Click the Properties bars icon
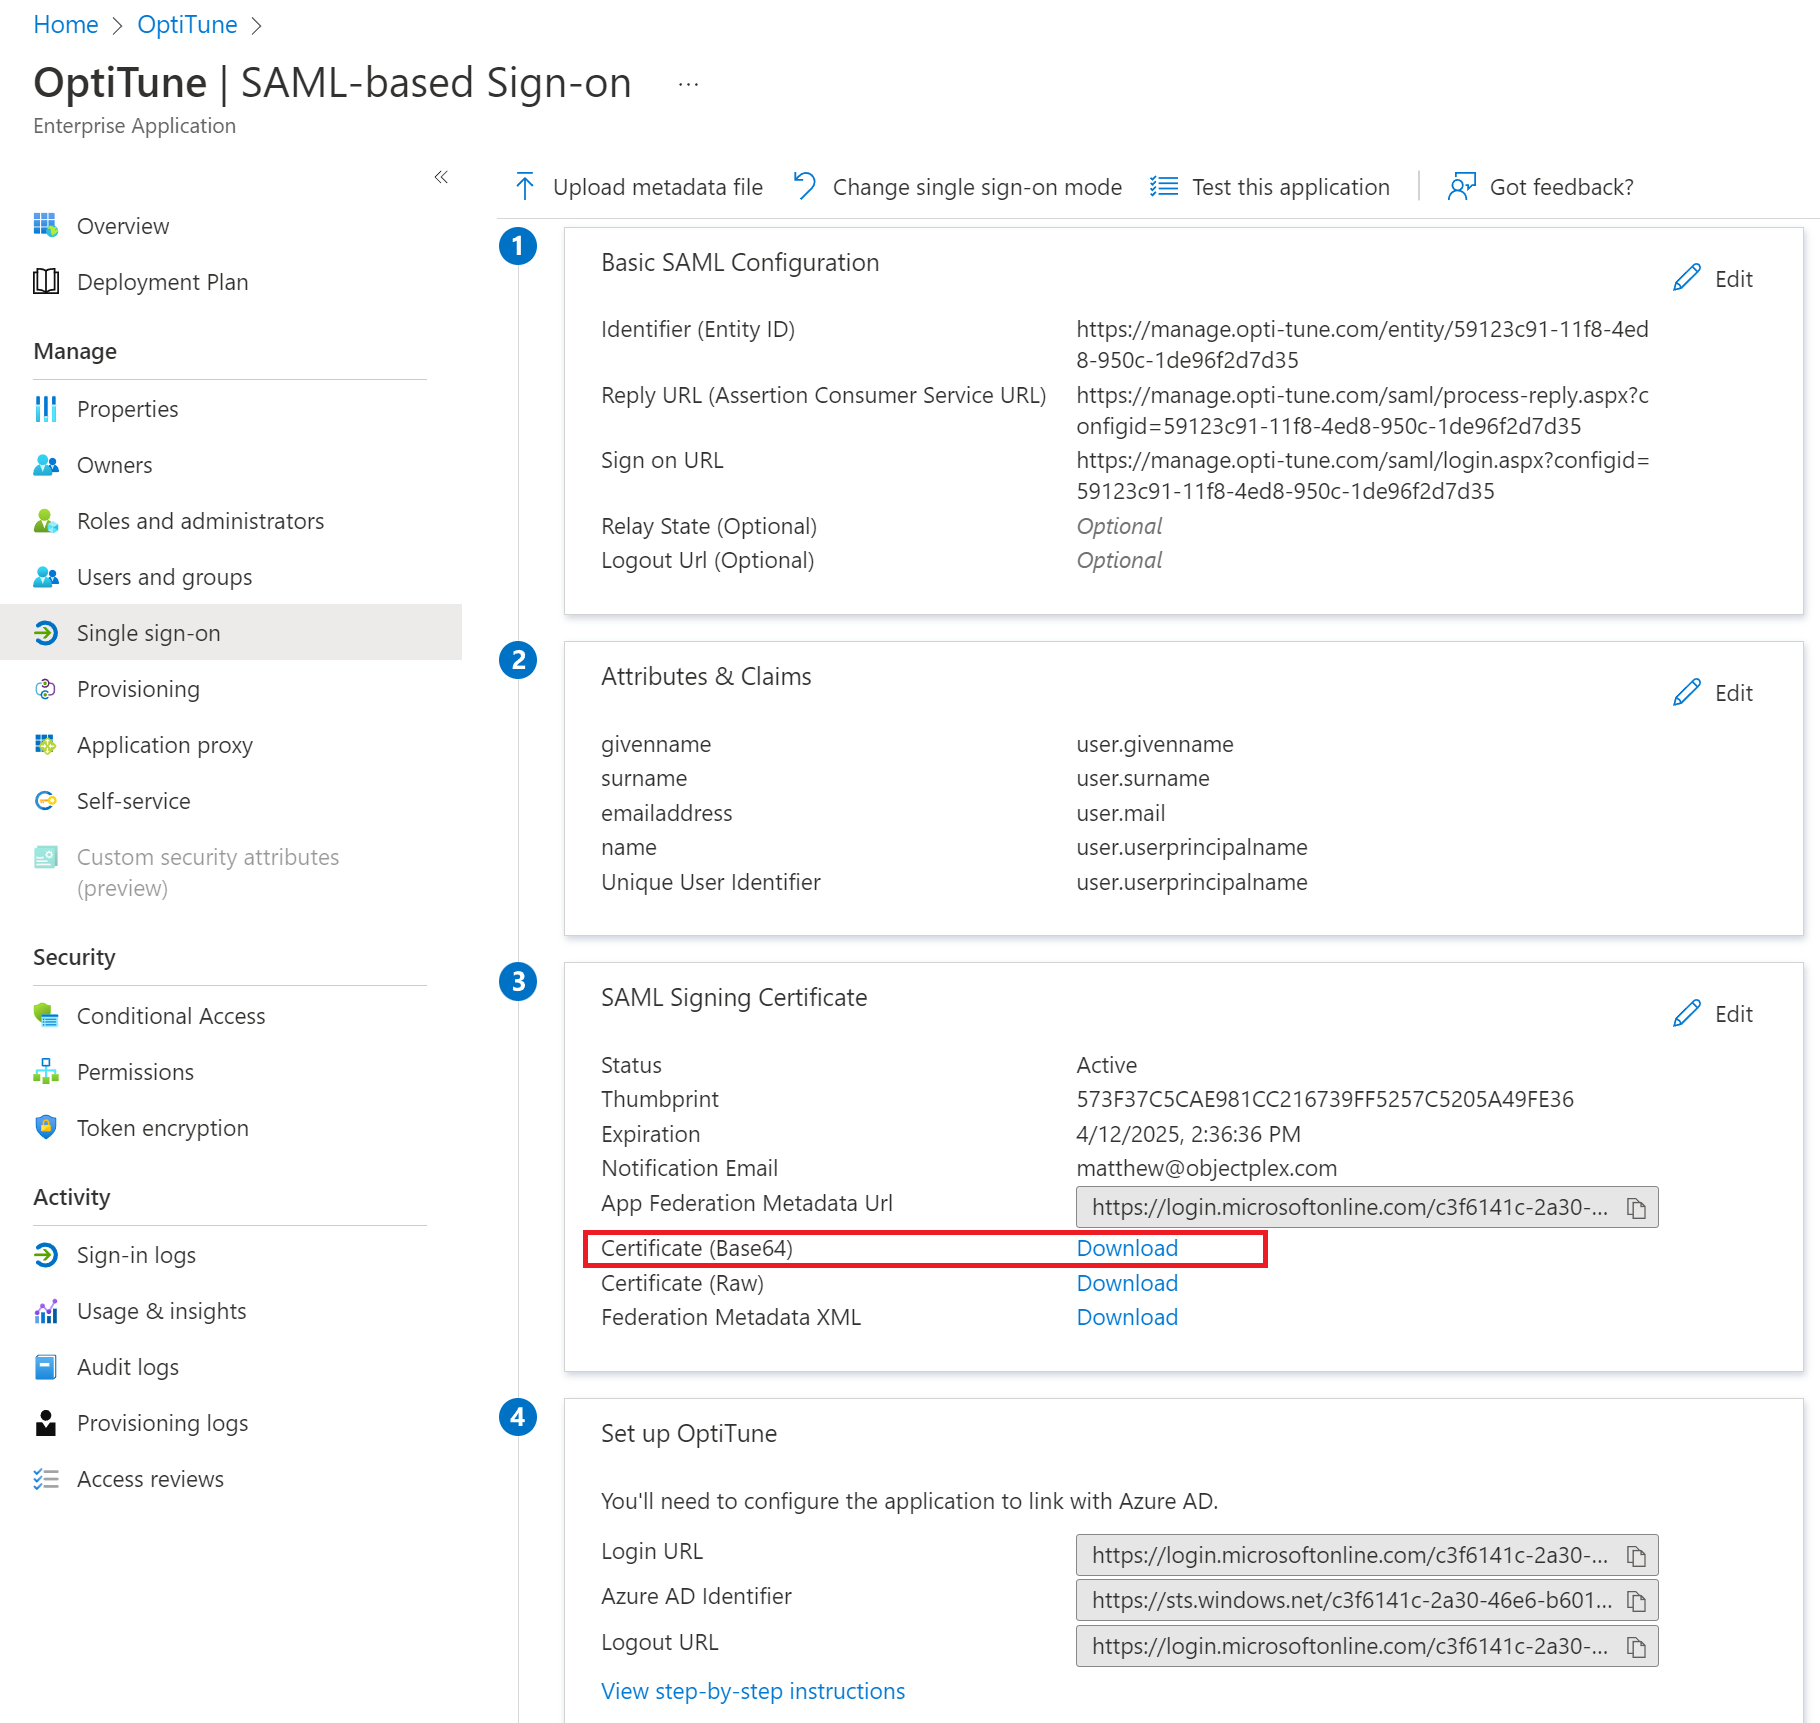 46,408
